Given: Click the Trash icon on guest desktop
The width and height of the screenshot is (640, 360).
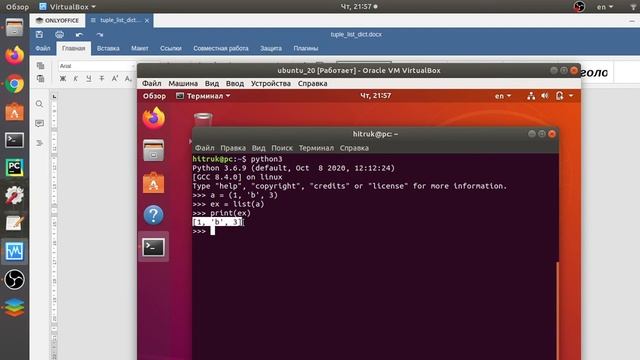Looking at the screenshot, I should click(203, 120).
